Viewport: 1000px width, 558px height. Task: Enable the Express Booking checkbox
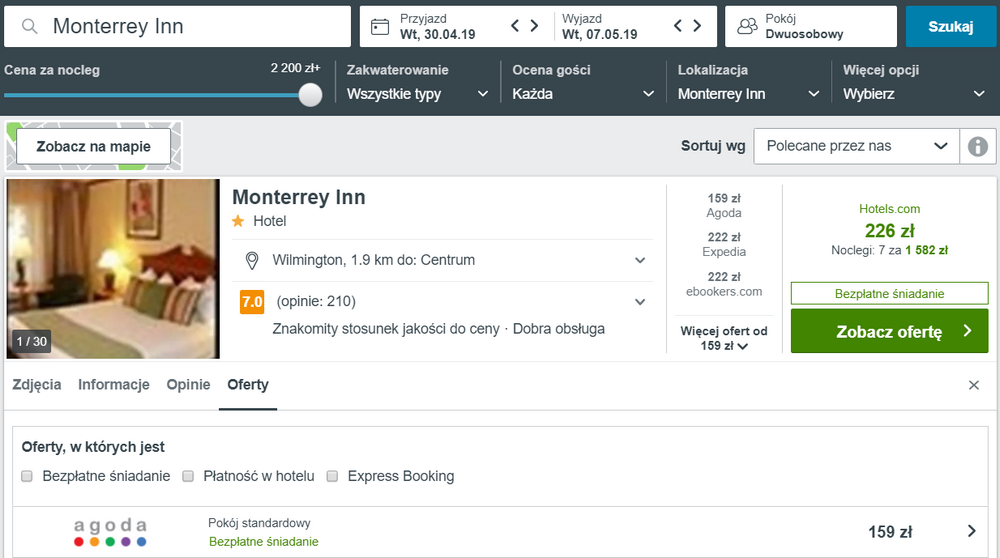click(x=332, y=476)
